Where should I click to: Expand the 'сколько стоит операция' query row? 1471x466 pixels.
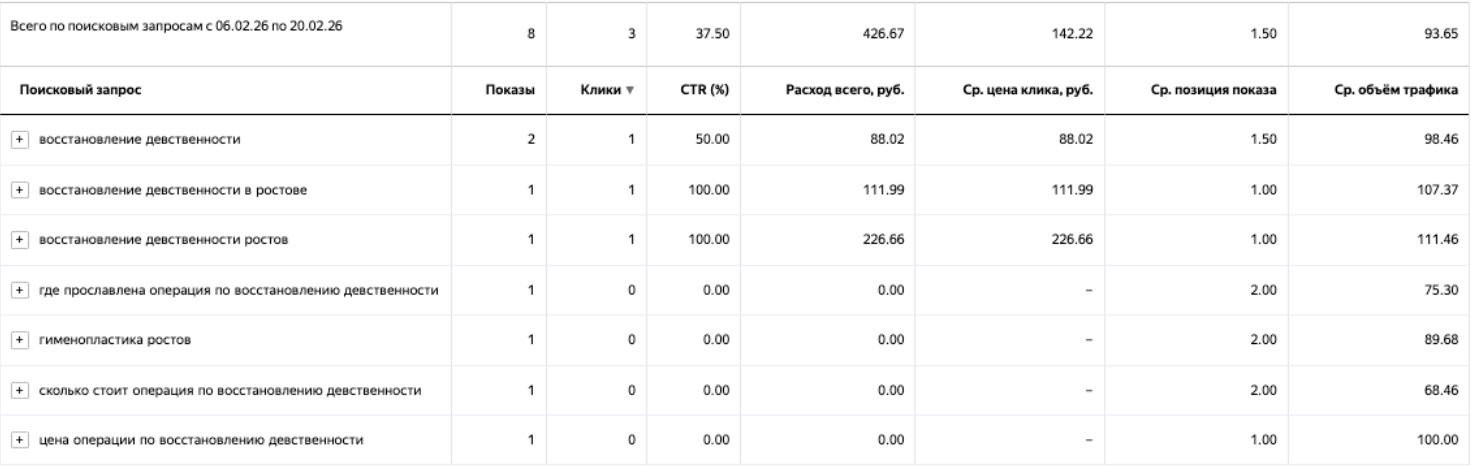click(x=17, y=390)
